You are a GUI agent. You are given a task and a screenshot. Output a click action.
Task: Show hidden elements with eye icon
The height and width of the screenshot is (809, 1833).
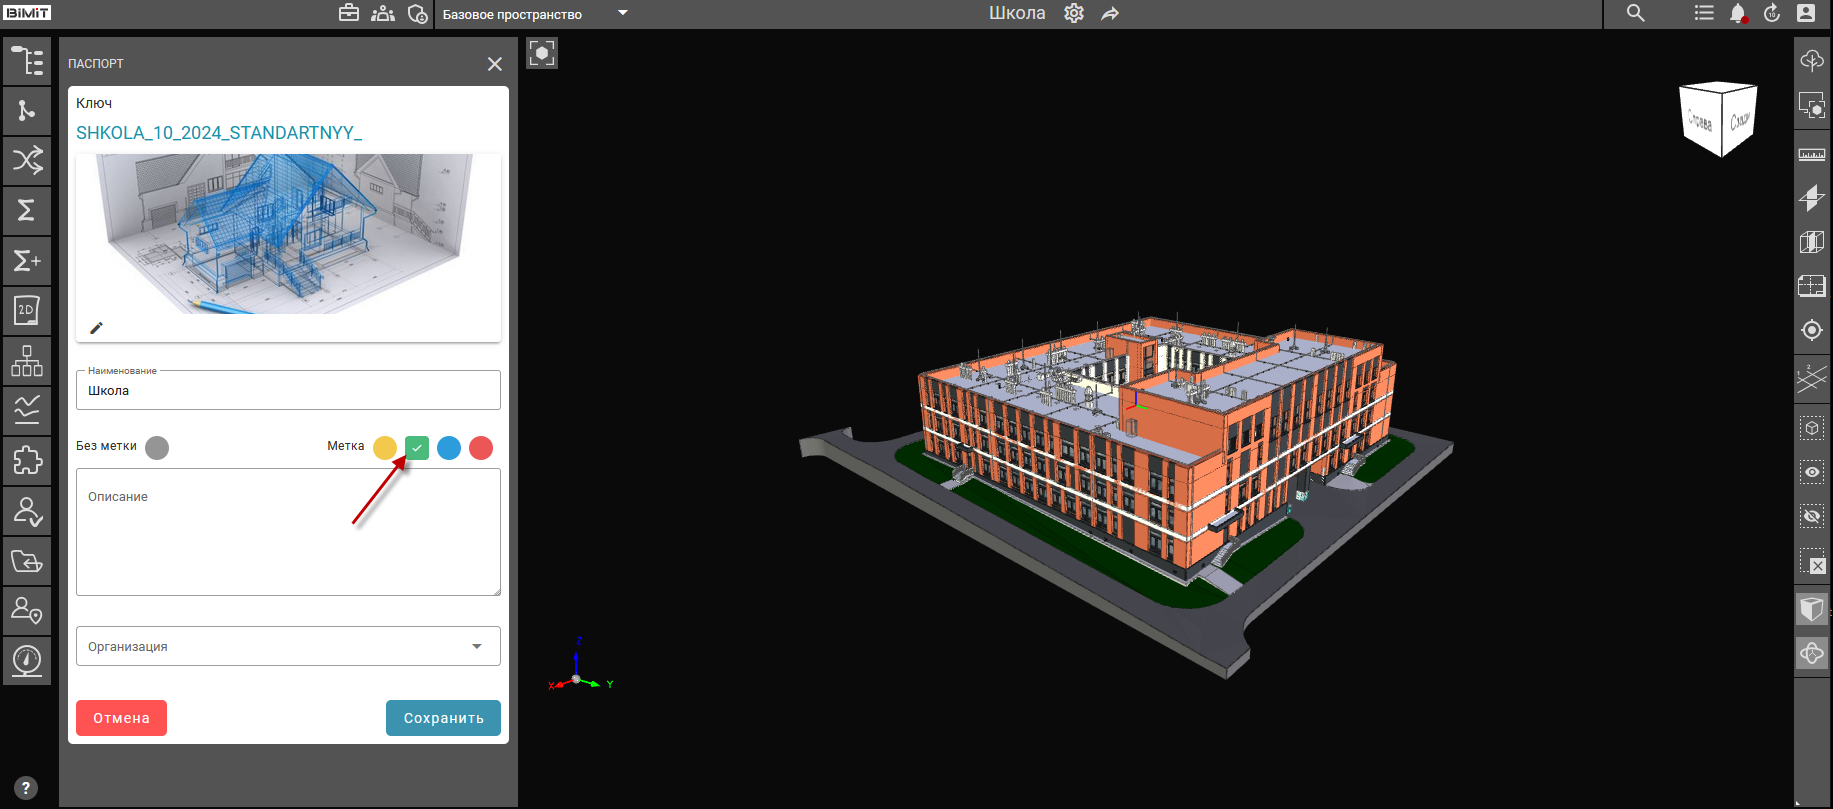tap(1811, 472)
